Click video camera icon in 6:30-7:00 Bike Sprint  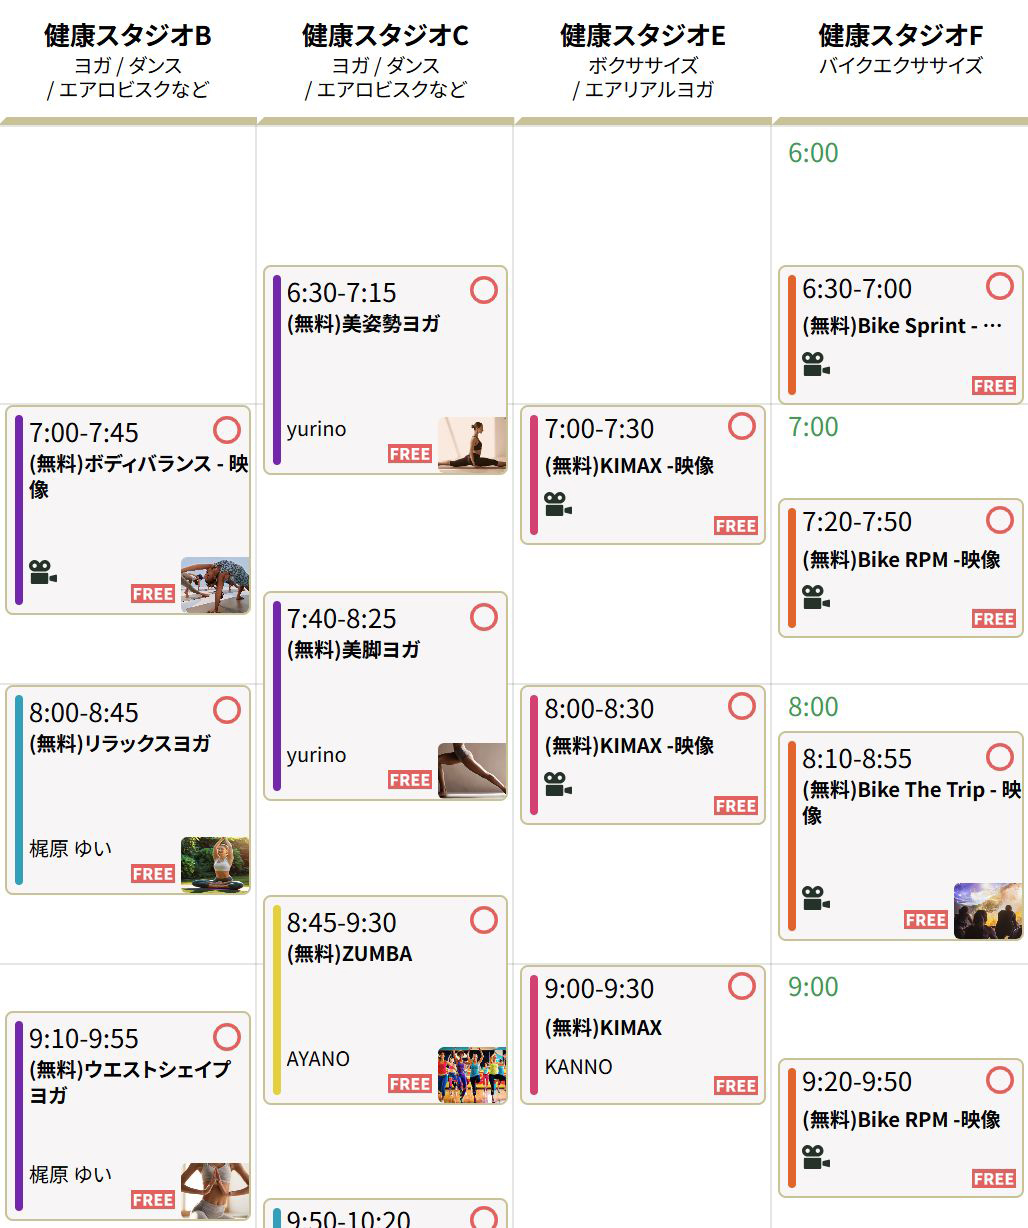[816, 364]
